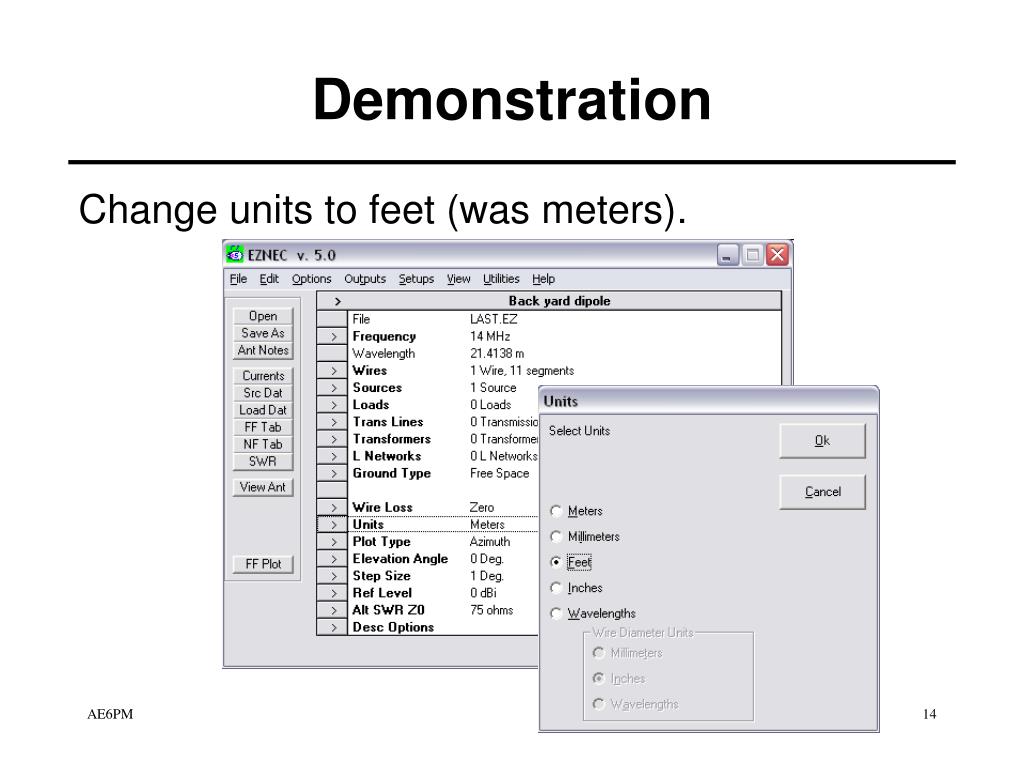
Task: Click arrow button beside Back yard dipole title
Action: coord(337,301)
